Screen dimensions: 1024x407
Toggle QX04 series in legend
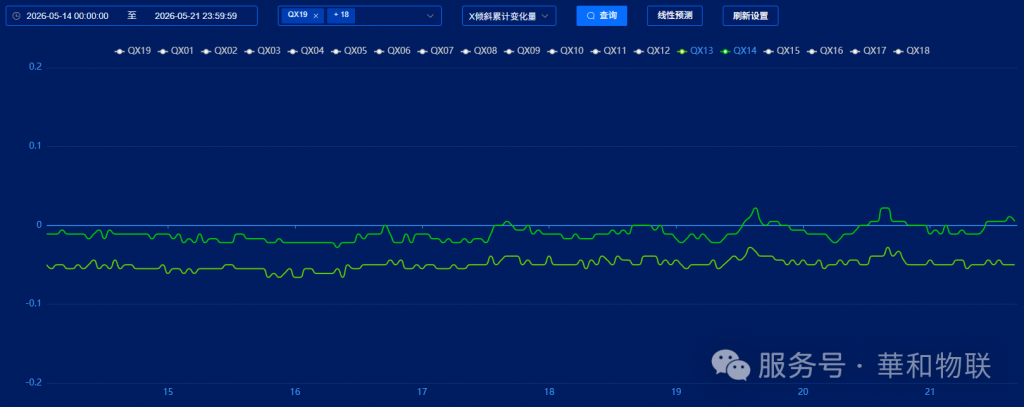click(306, 50)
